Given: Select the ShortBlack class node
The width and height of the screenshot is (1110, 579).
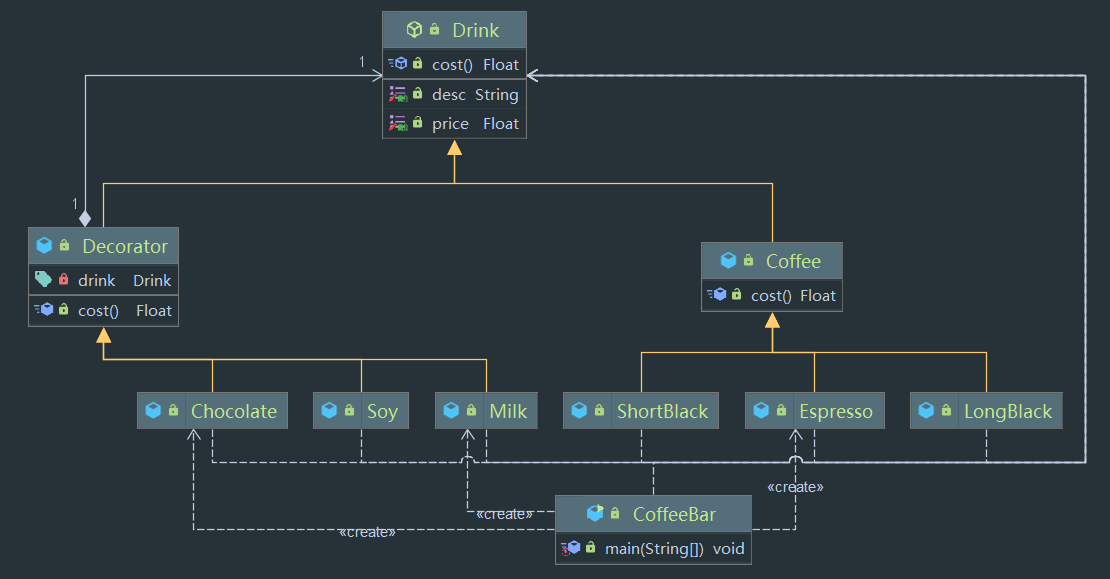Looking at the screenshot, I should point(641,411).
